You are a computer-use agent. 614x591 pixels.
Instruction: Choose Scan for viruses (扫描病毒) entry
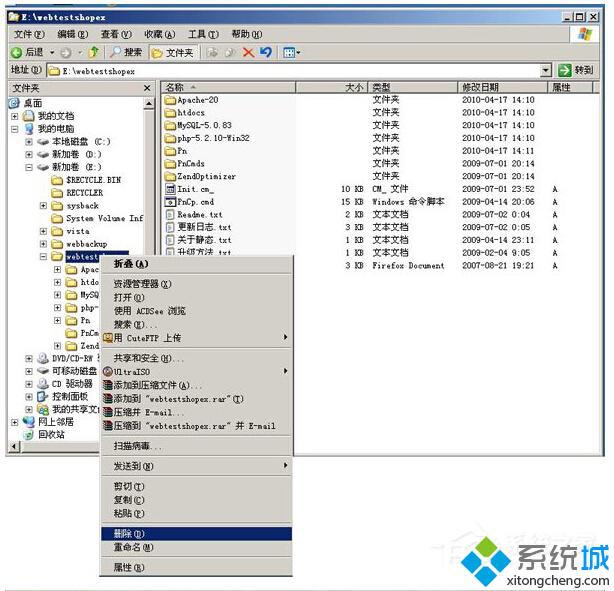tap(197, 446)
